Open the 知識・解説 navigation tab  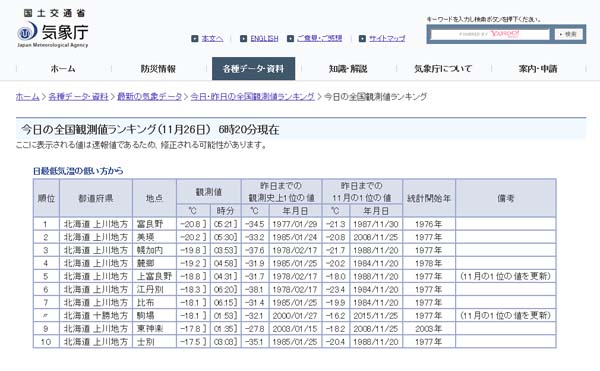348,69
